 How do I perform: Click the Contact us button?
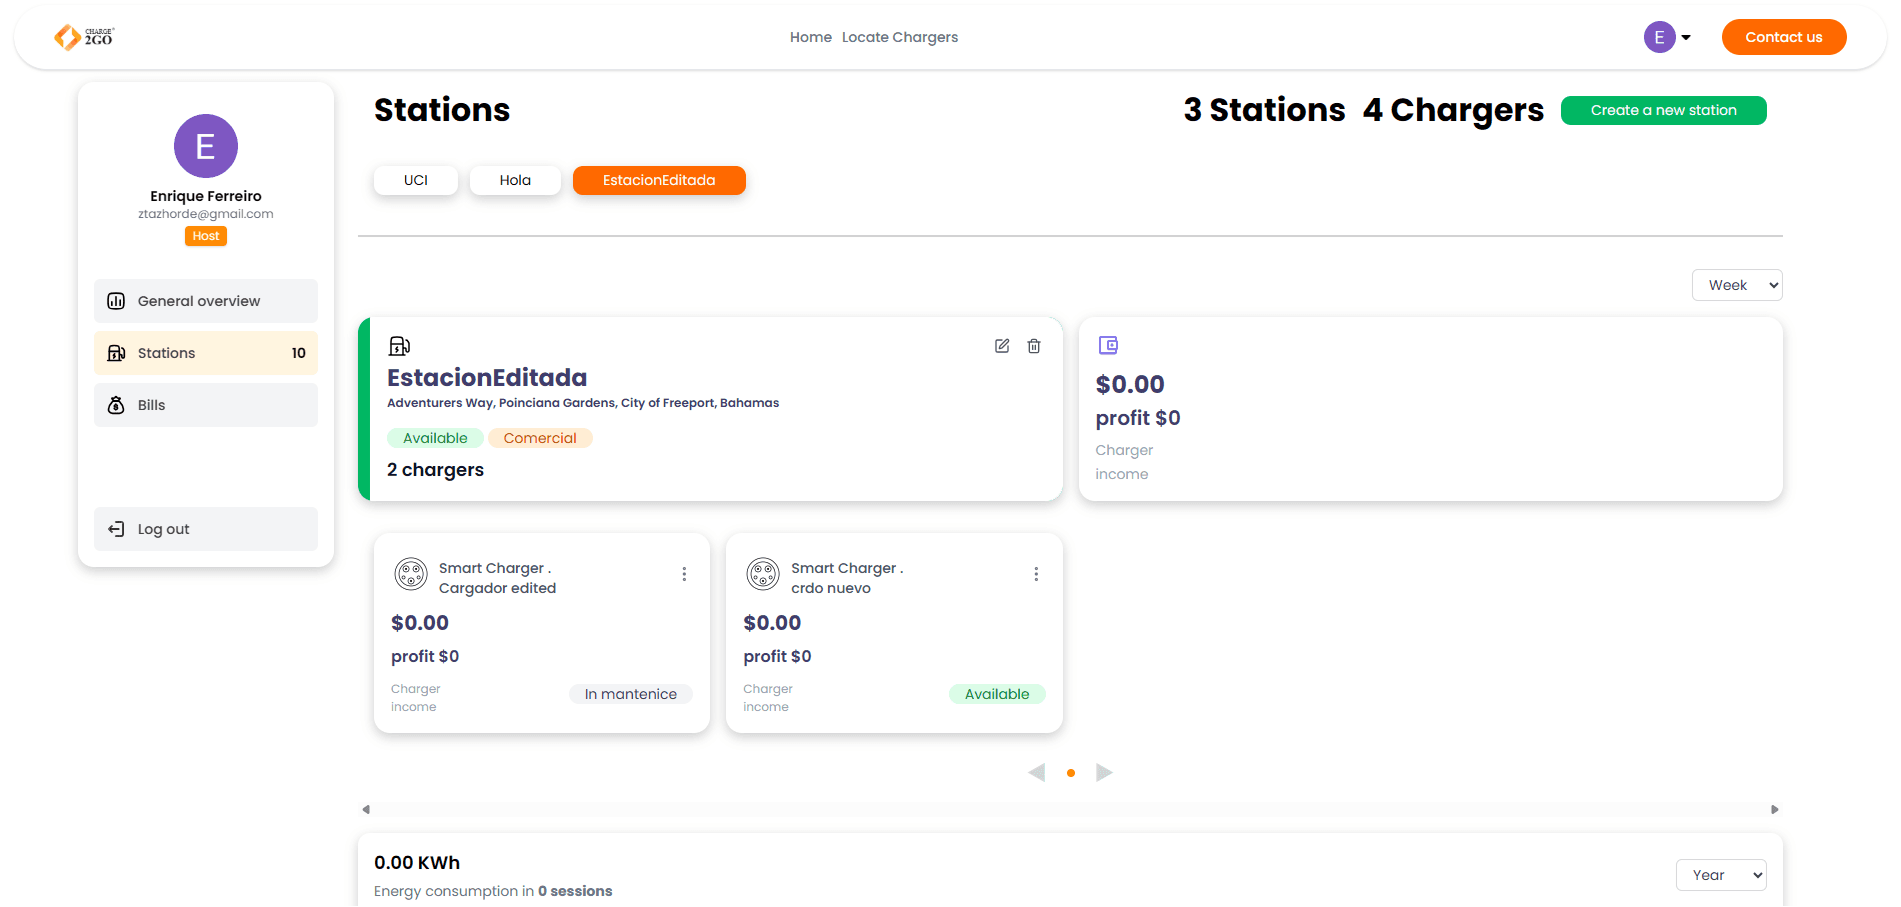click(x=1783, y=37)
